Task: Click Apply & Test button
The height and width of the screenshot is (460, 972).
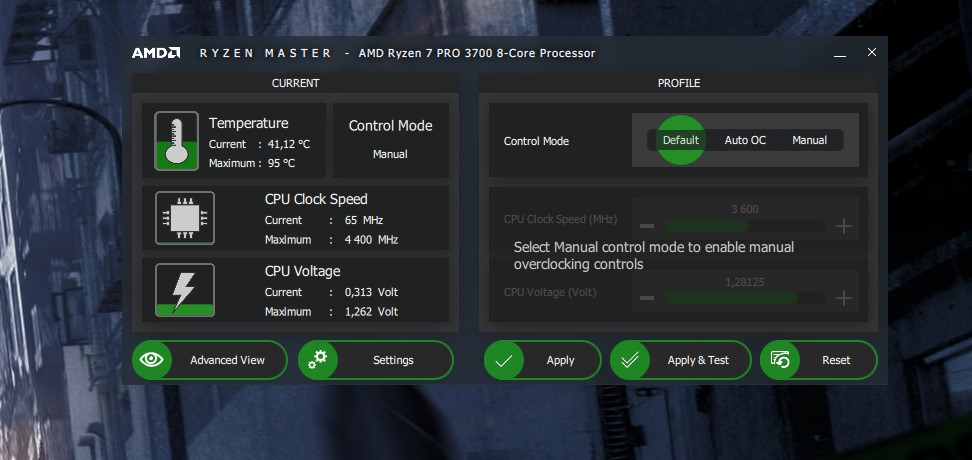Action: point(681,360)
